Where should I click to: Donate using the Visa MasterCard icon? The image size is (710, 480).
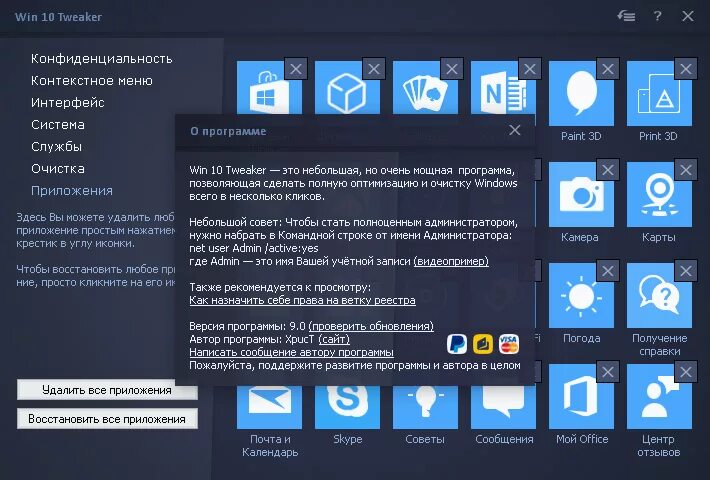pos(509,344)
